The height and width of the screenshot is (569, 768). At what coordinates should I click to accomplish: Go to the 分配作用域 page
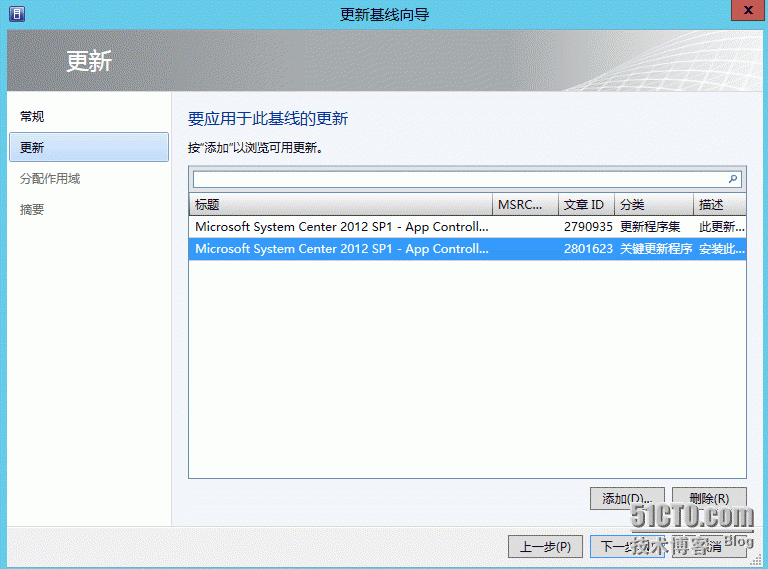(49, 179)
